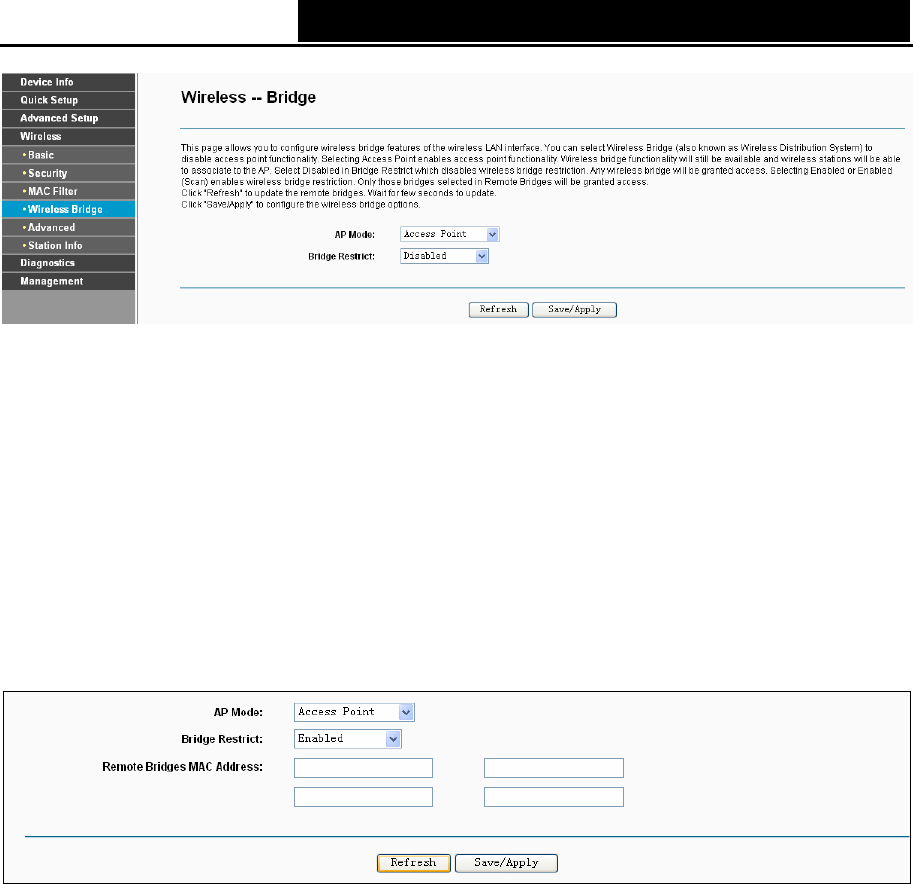Expand upper AP Mode dropdown

(450, 234)
